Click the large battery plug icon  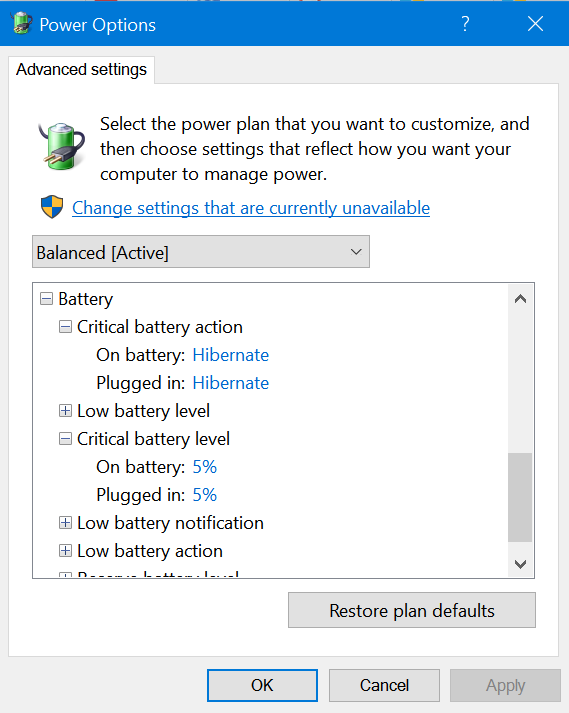point(61,146)
